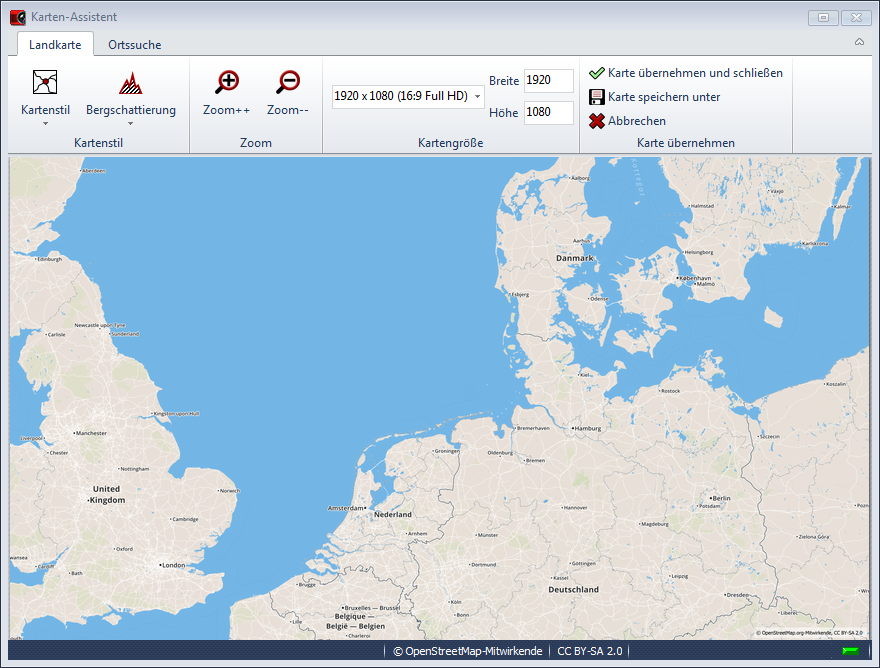This screenshot has height=668, width=880.
Task: Expand the Kartenstil dropdown arrow
Action: pos(45,124)
